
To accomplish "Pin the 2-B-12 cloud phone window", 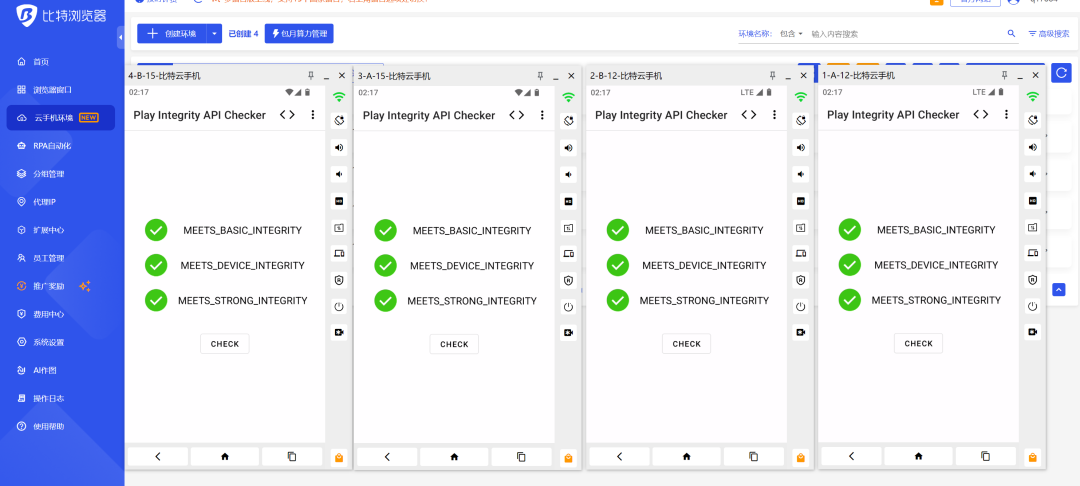I will click(773, 76).
